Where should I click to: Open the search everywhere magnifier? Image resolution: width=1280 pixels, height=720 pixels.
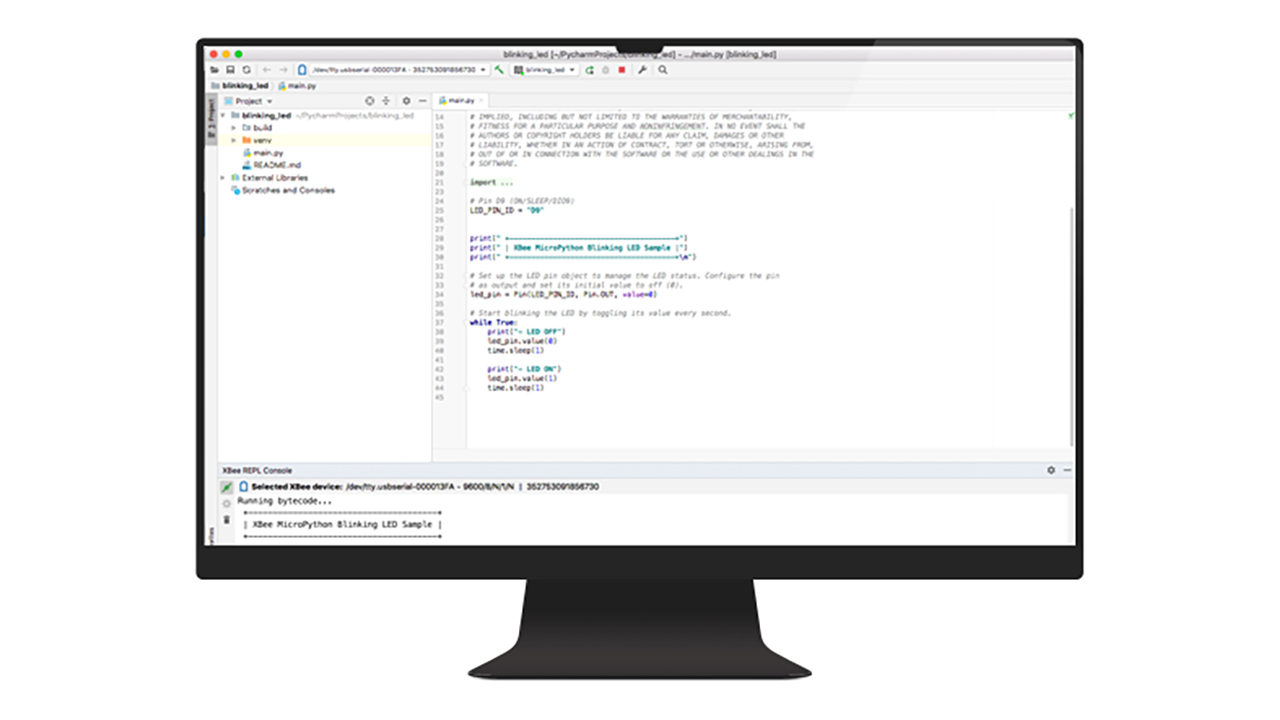coord(661,70)
